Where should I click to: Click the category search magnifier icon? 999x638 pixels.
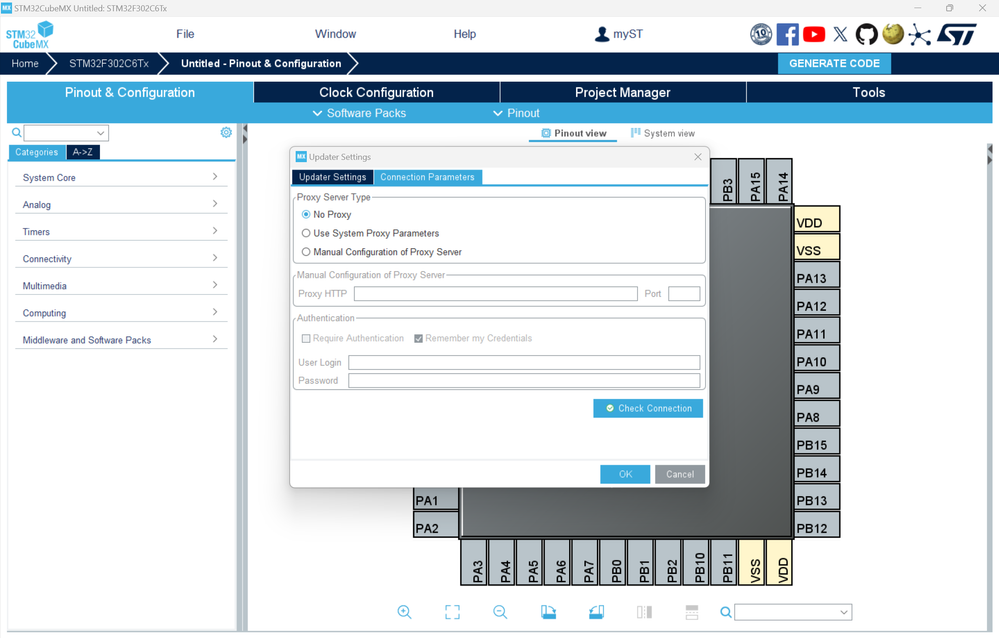pos(17,133)
